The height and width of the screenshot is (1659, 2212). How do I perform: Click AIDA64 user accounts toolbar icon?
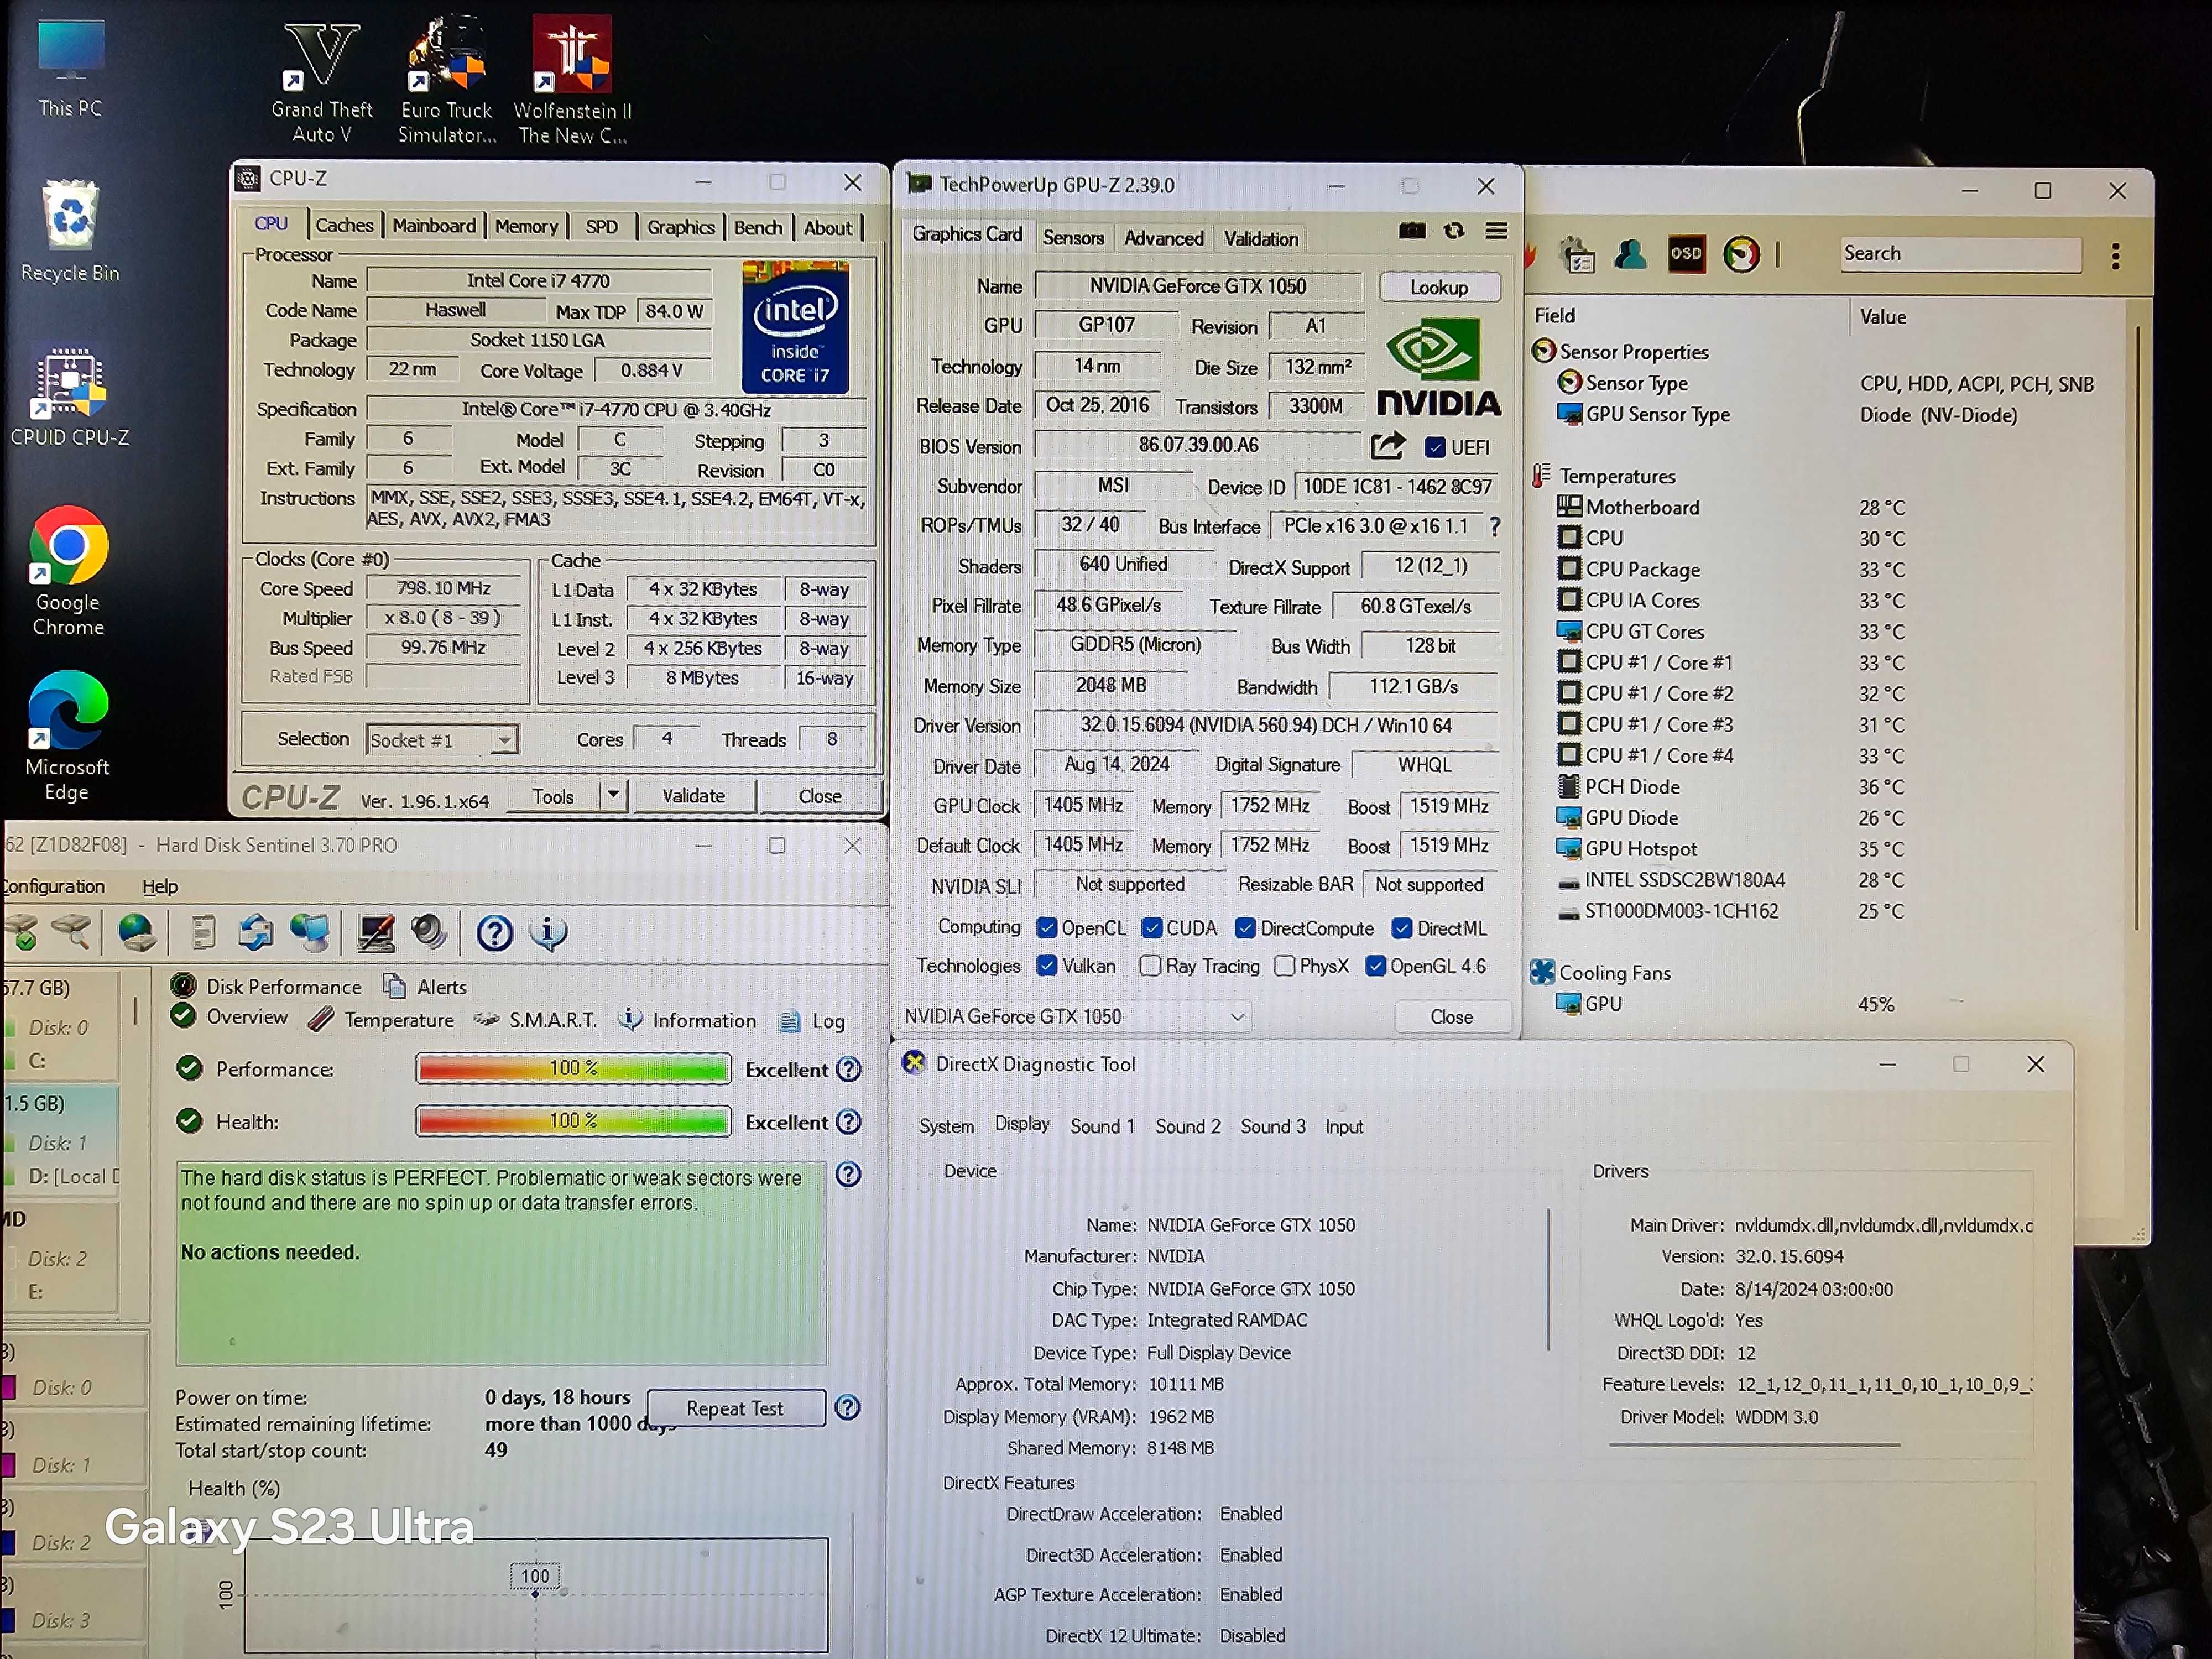pyautogui.click(x=1630, y=254)
